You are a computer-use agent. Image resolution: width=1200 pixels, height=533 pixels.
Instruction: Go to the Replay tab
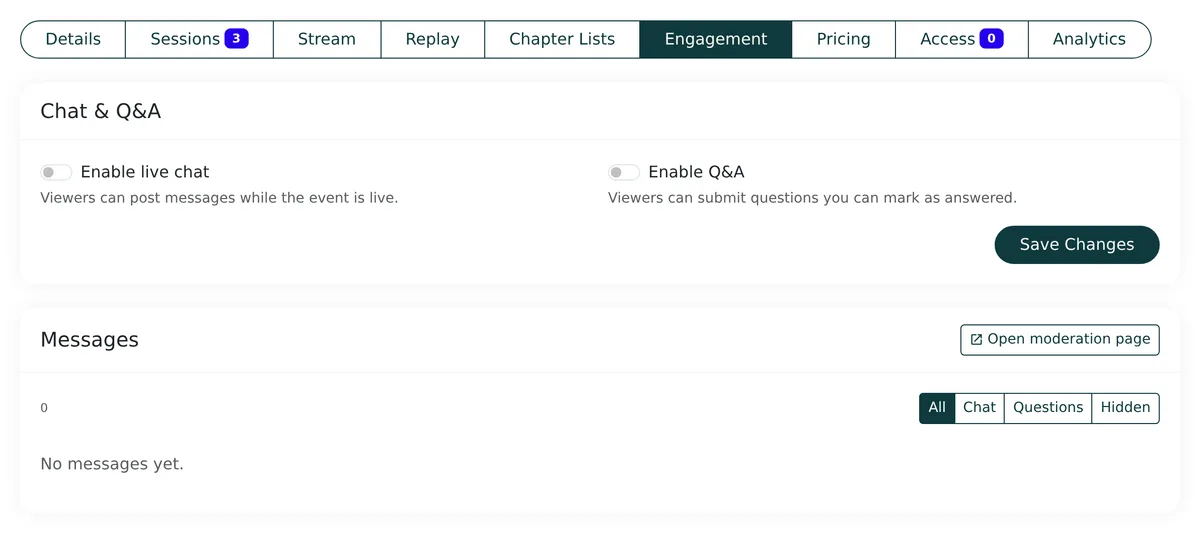tap(432, 39)
